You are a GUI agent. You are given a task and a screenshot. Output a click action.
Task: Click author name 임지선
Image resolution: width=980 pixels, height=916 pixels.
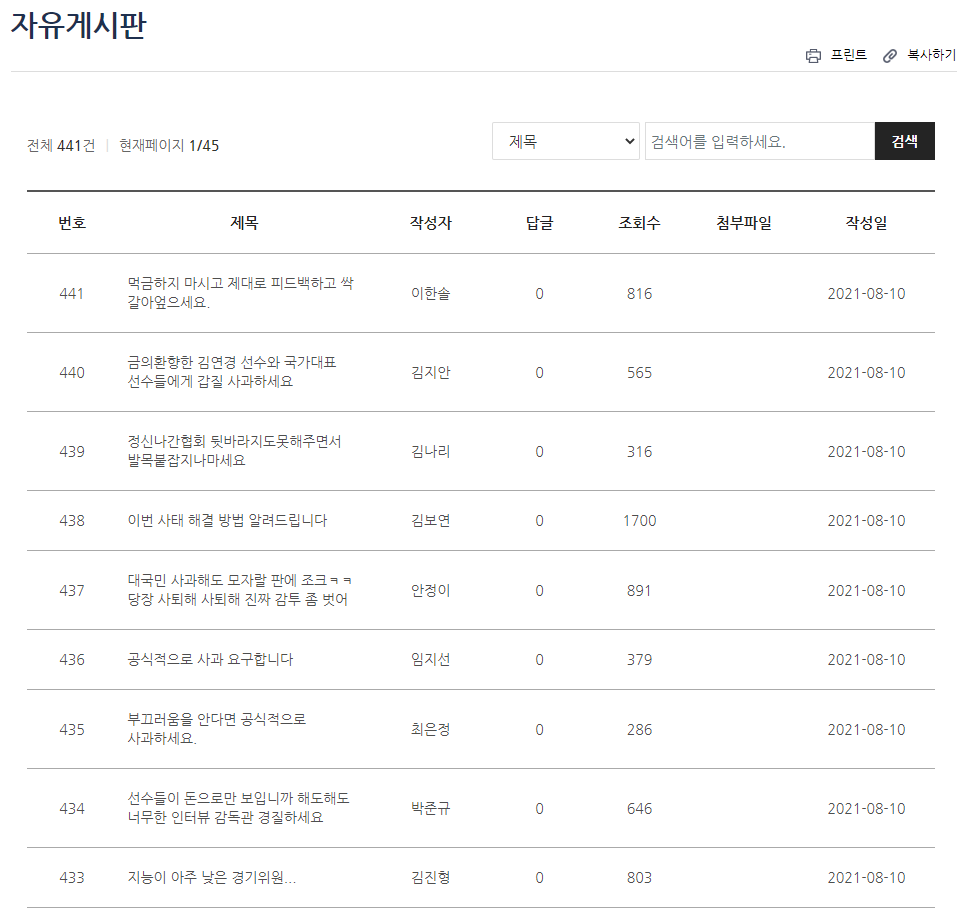pos(431,659)
